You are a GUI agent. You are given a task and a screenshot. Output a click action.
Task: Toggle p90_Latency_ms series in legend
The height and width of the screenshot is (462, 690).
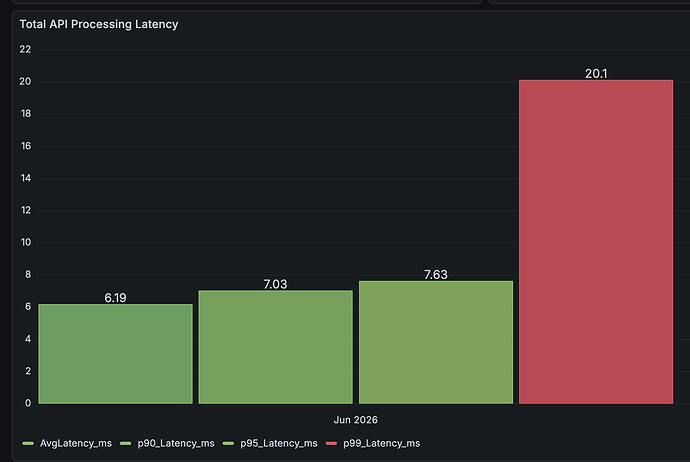click(x=176, y=443)
